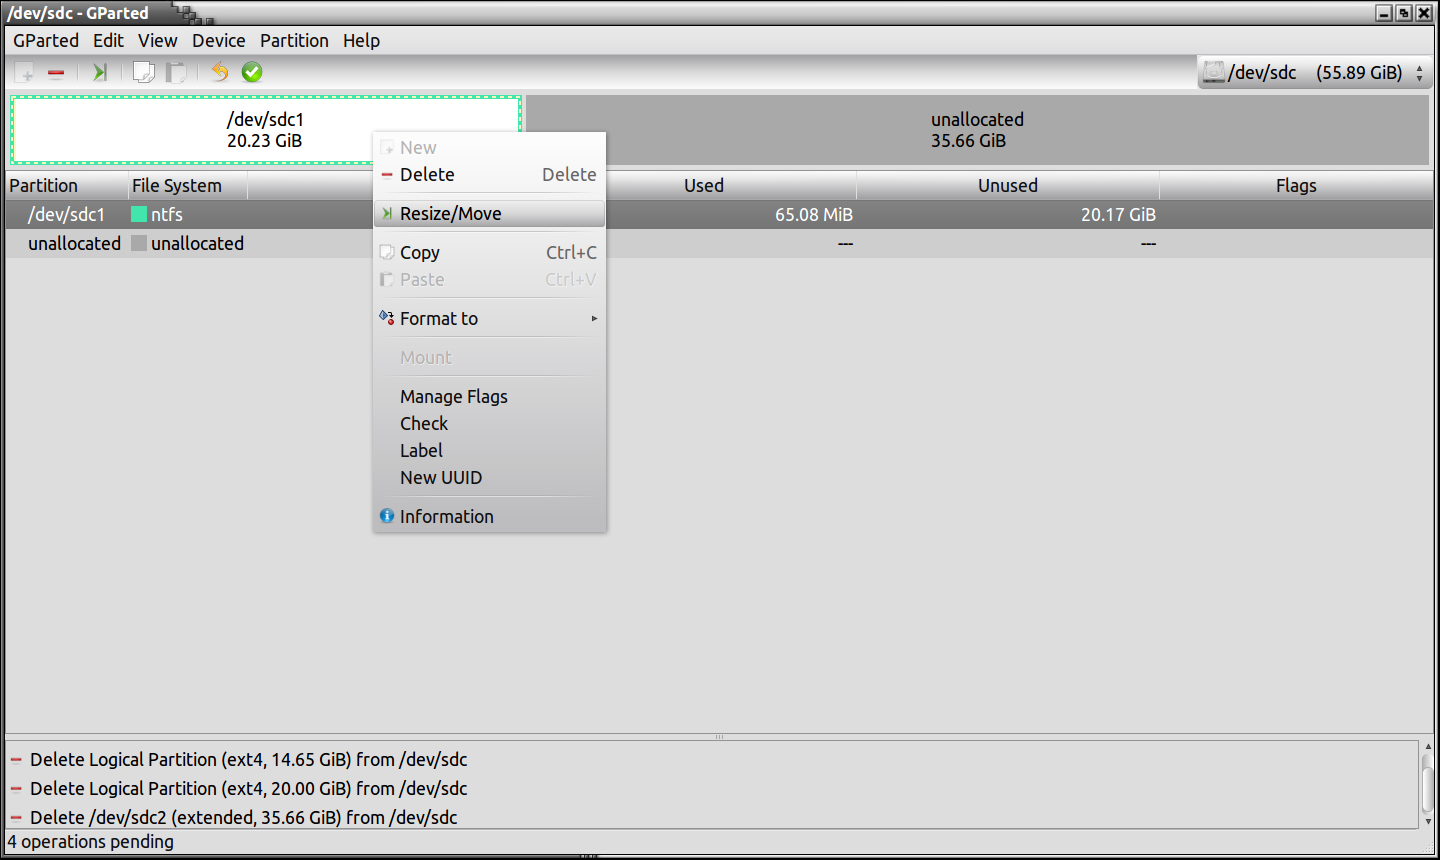The width and height of the screenshot is (1440, 860).
Task: Click the Unused column header
Action: pyautogui.click(x=1007, y=186)
